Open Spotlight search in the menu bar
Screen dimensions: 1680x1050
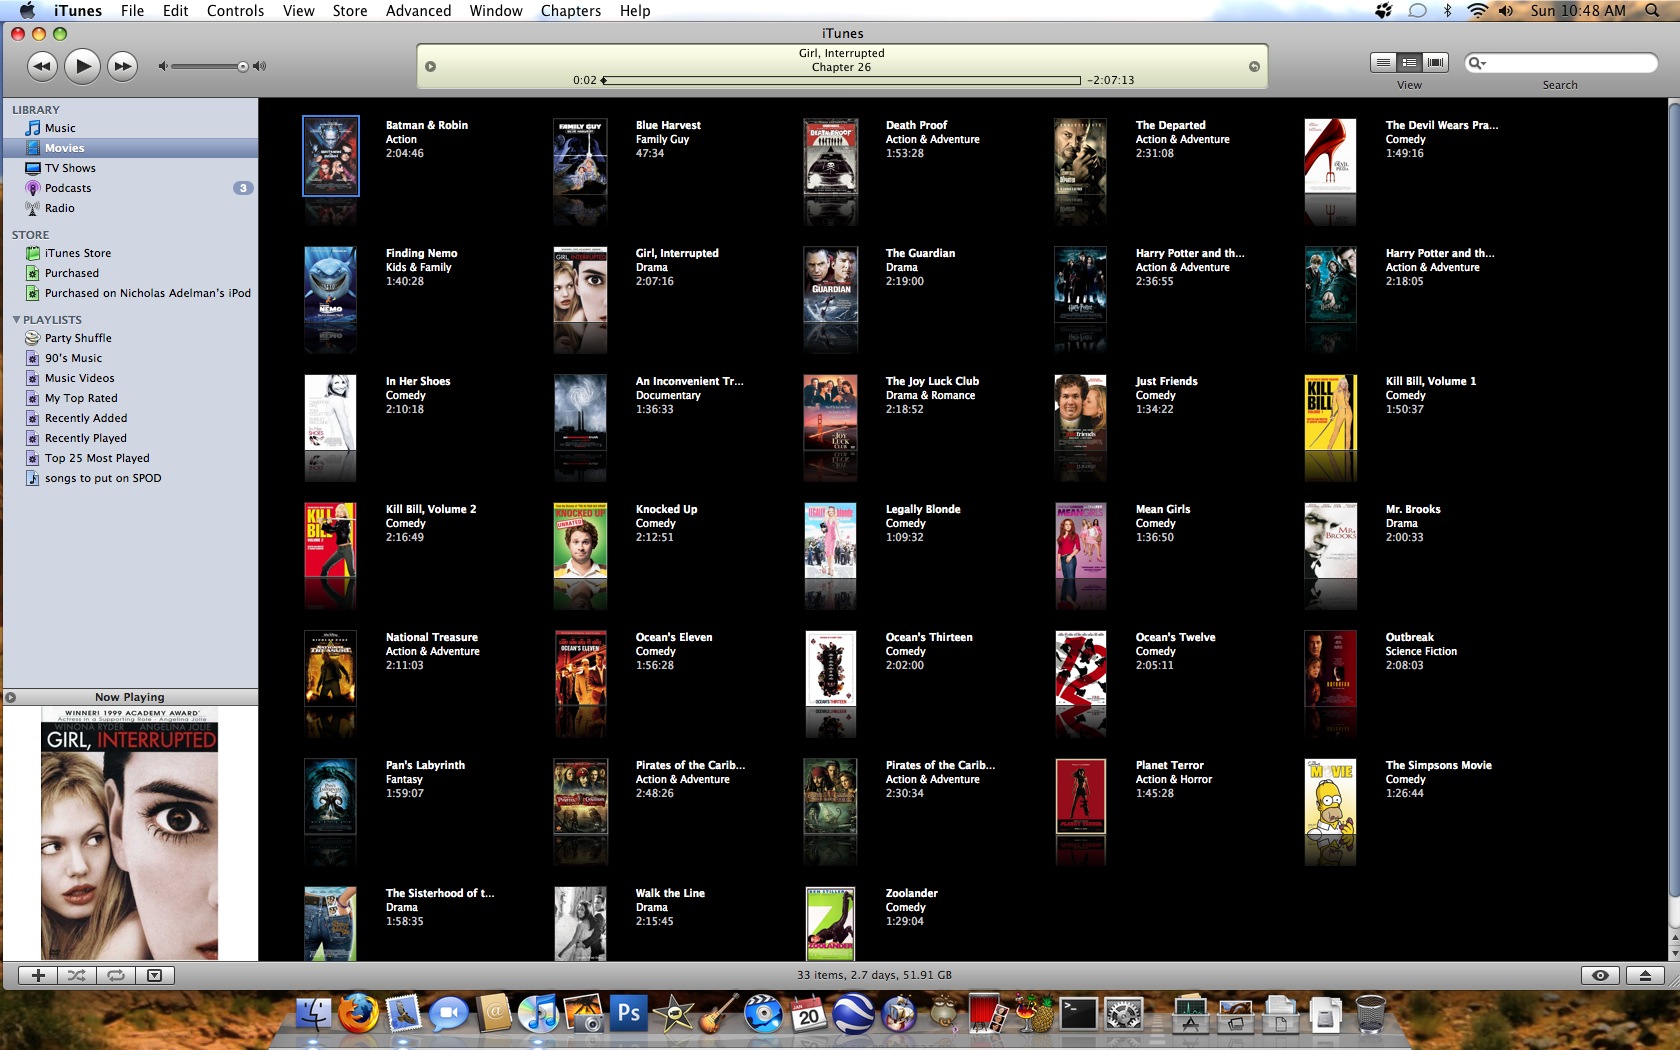point(1653,11)
